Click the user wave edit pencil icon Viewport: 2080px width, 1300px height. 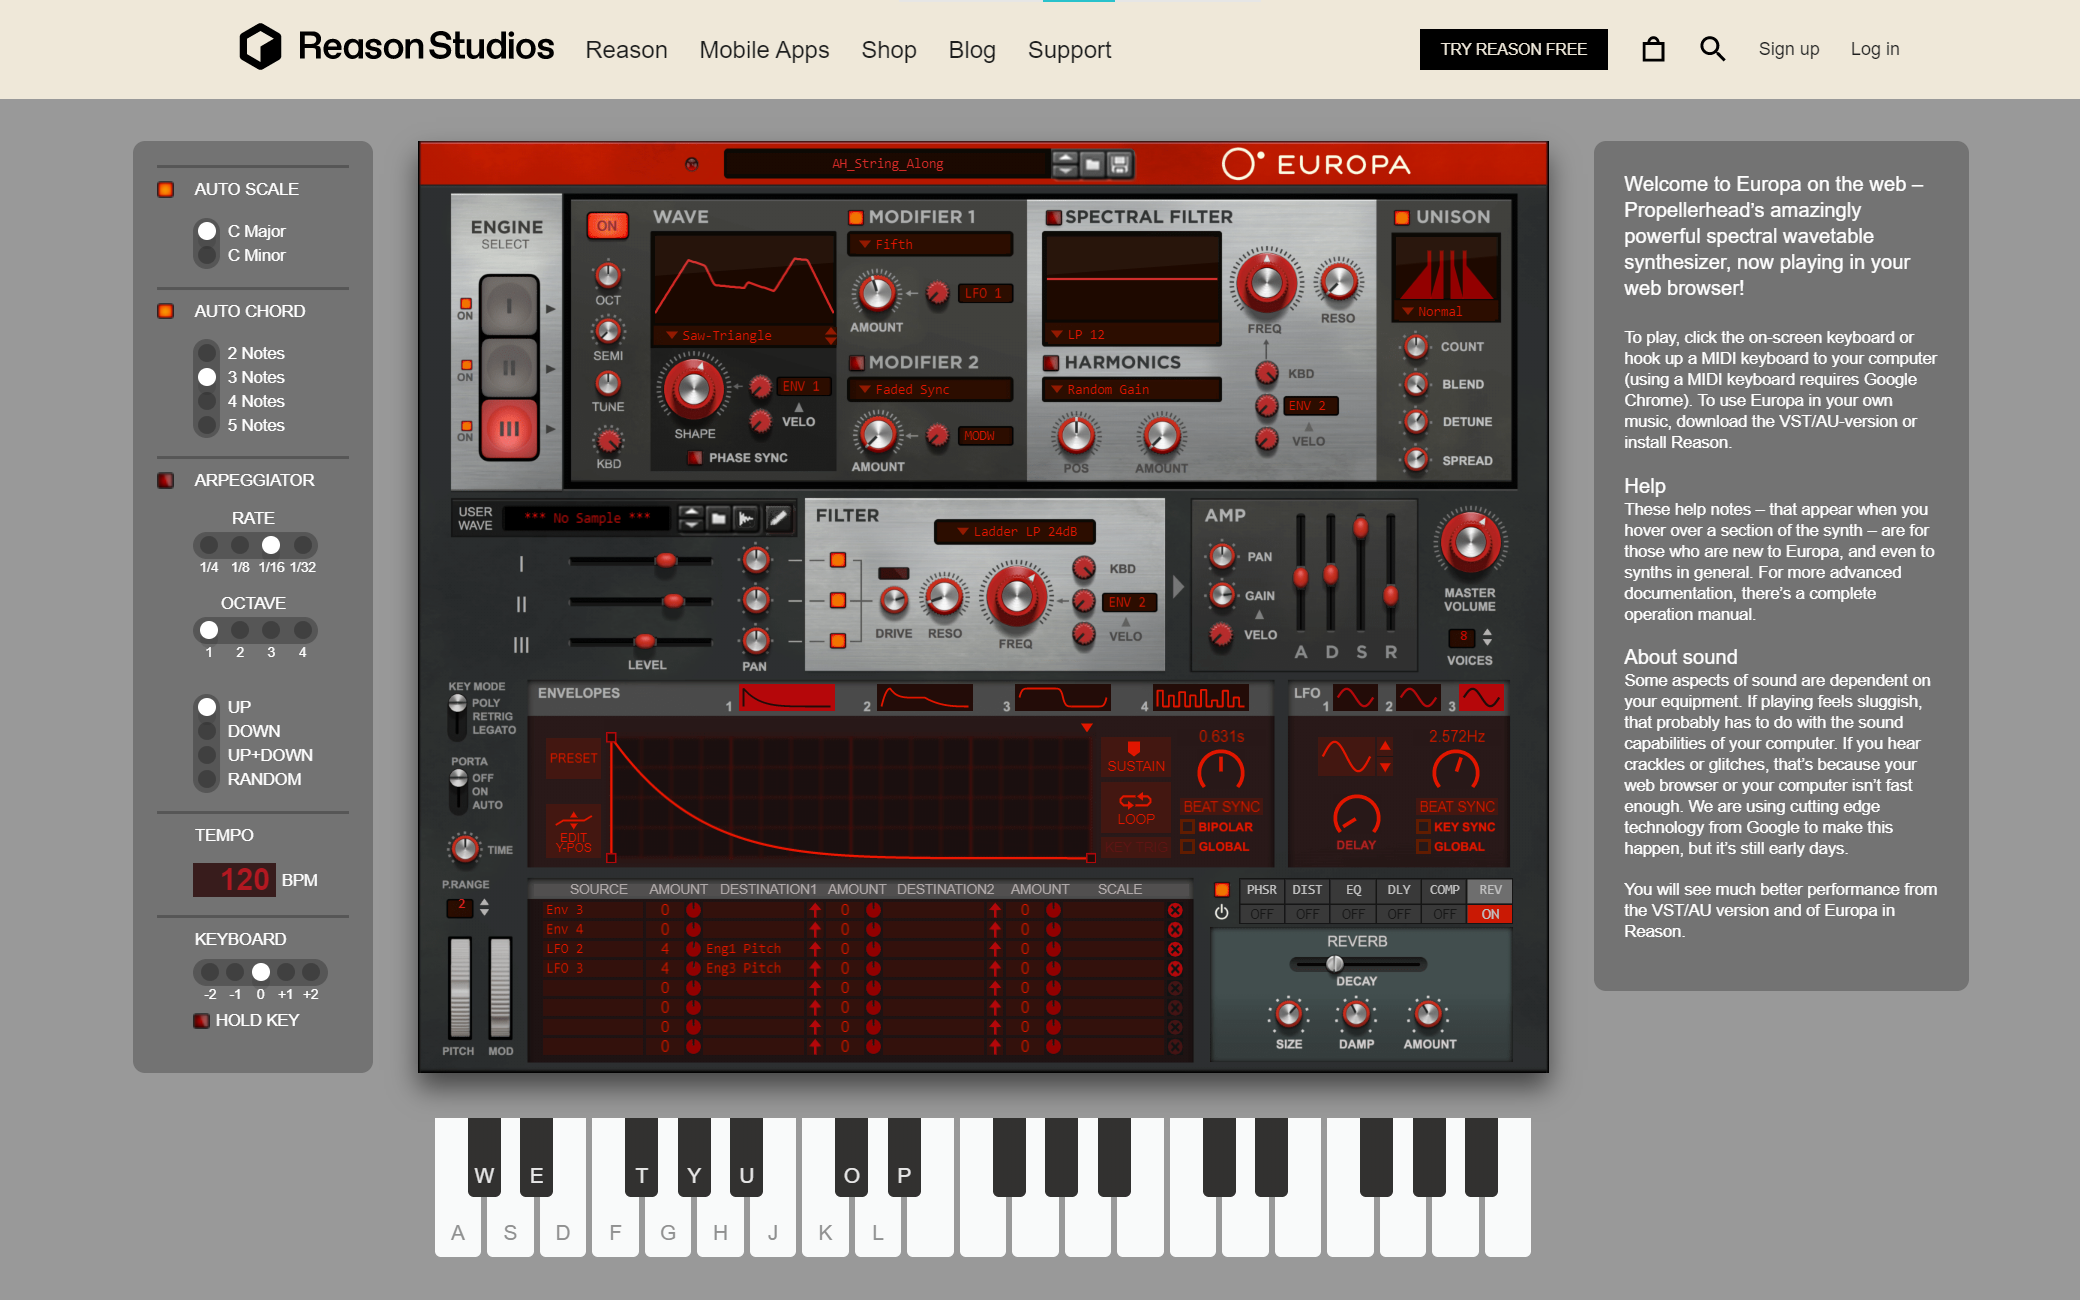pyautogui.click(x=777, y=518)
